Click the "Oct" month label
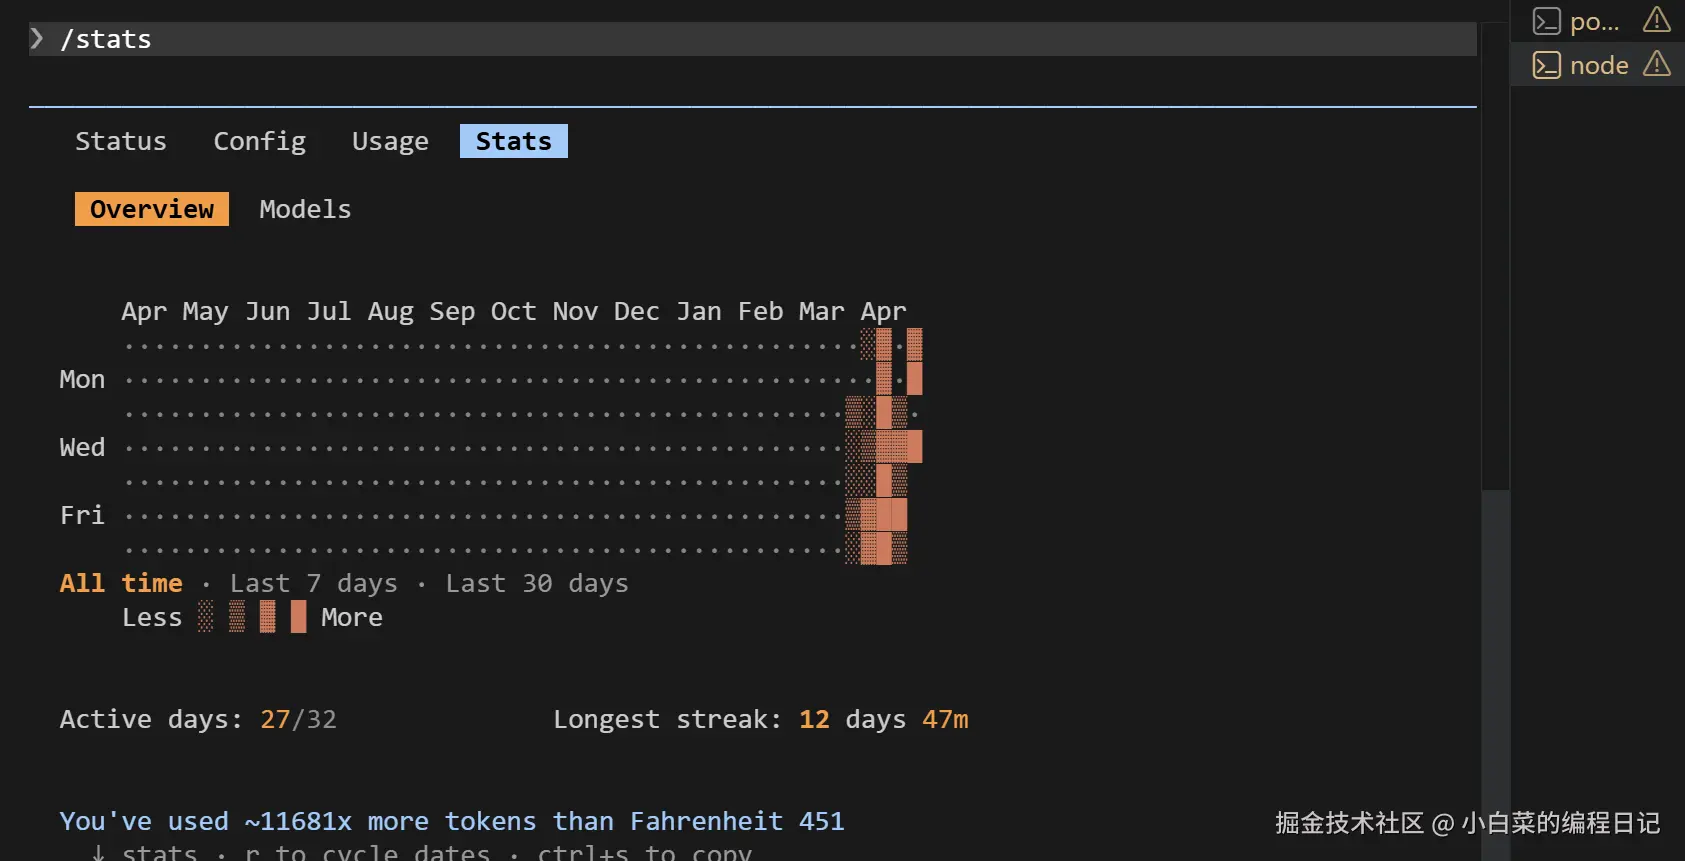 514,311
